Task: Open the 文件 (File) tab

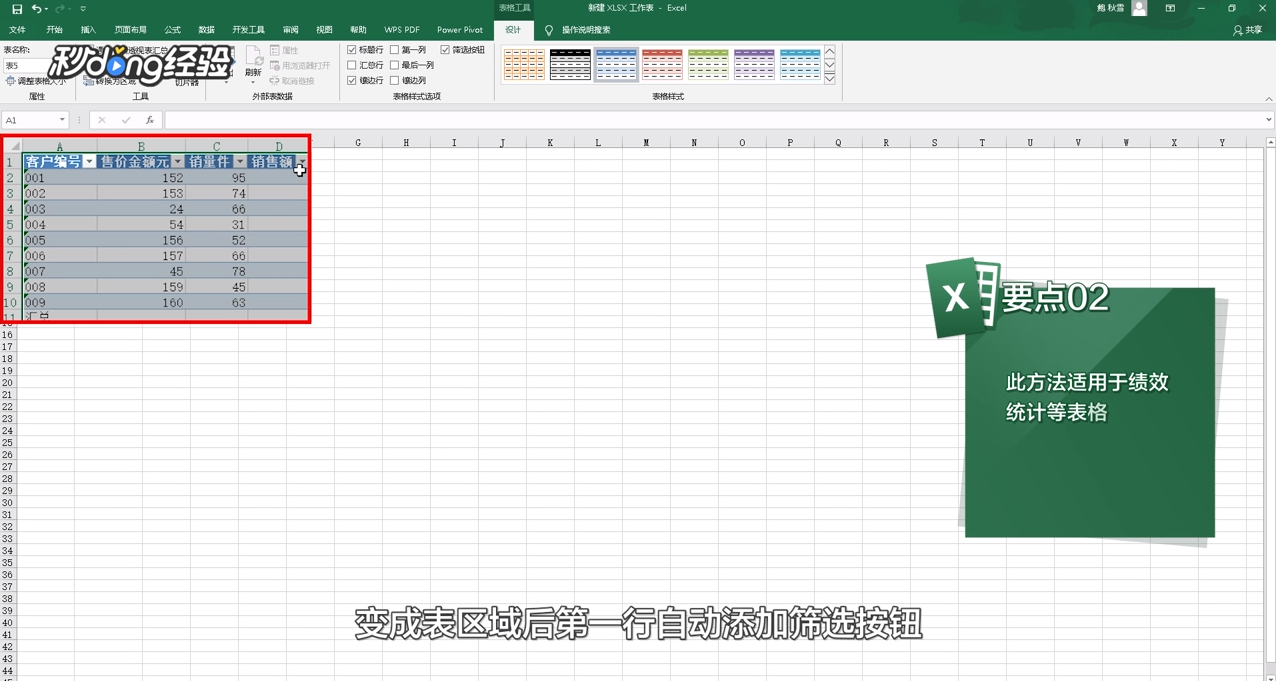Action: pyautogui.click(x=17, y=30)
